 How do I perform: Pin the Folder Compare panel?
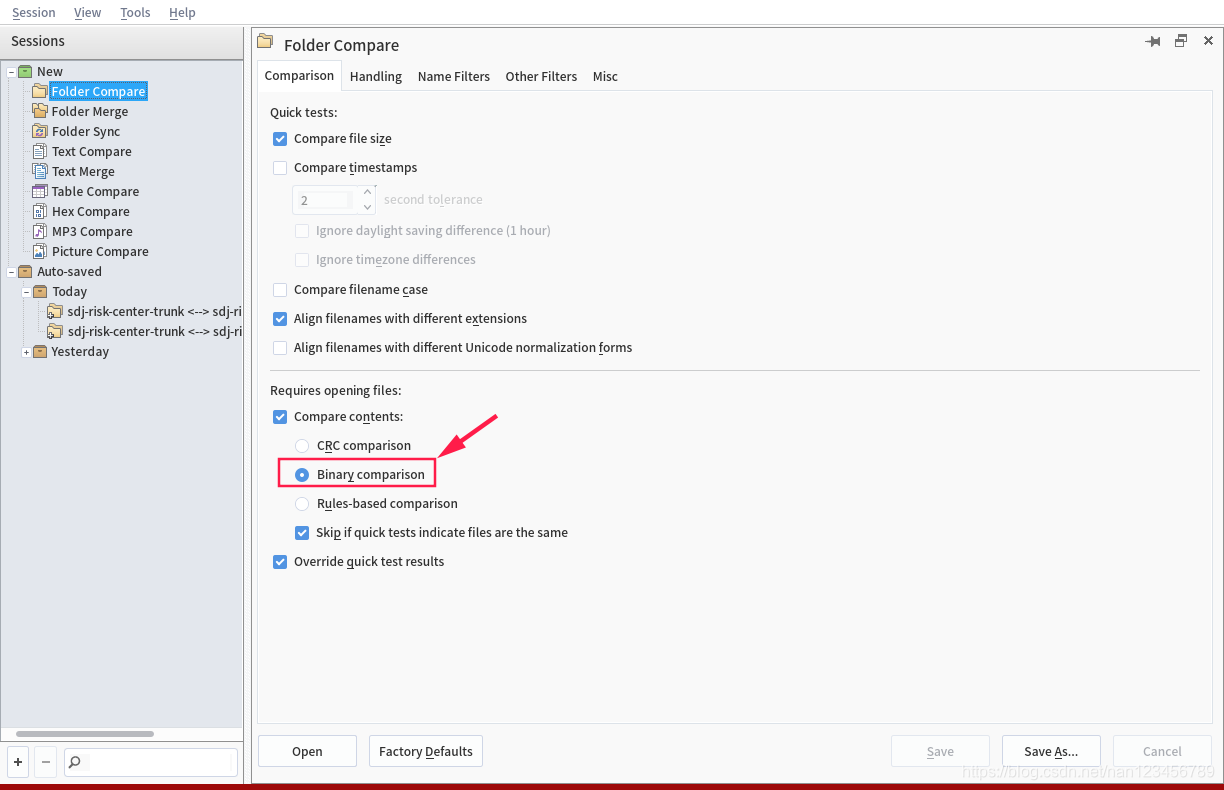1153,41
